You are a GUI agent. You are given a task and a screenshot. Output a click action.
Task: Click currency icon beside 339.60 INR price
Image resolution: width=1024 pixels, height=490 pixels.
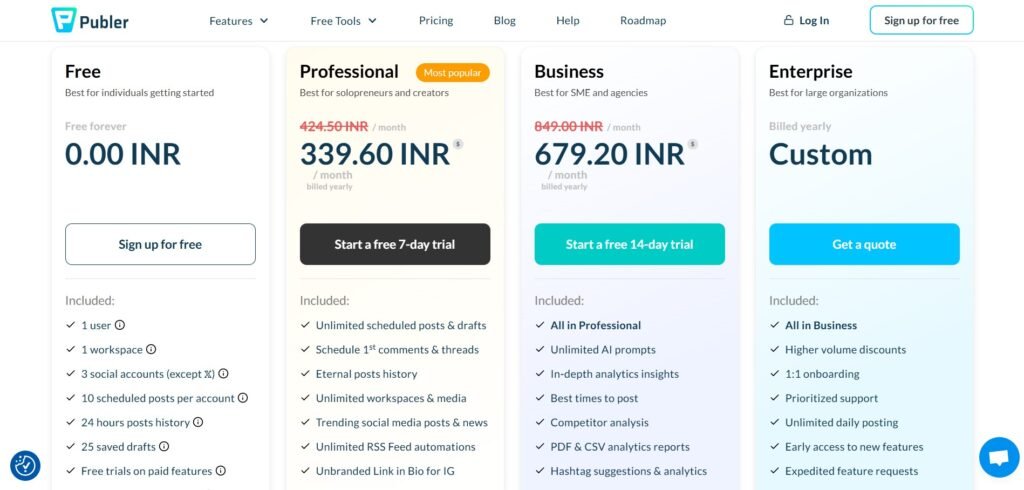(x=458, y=144)
